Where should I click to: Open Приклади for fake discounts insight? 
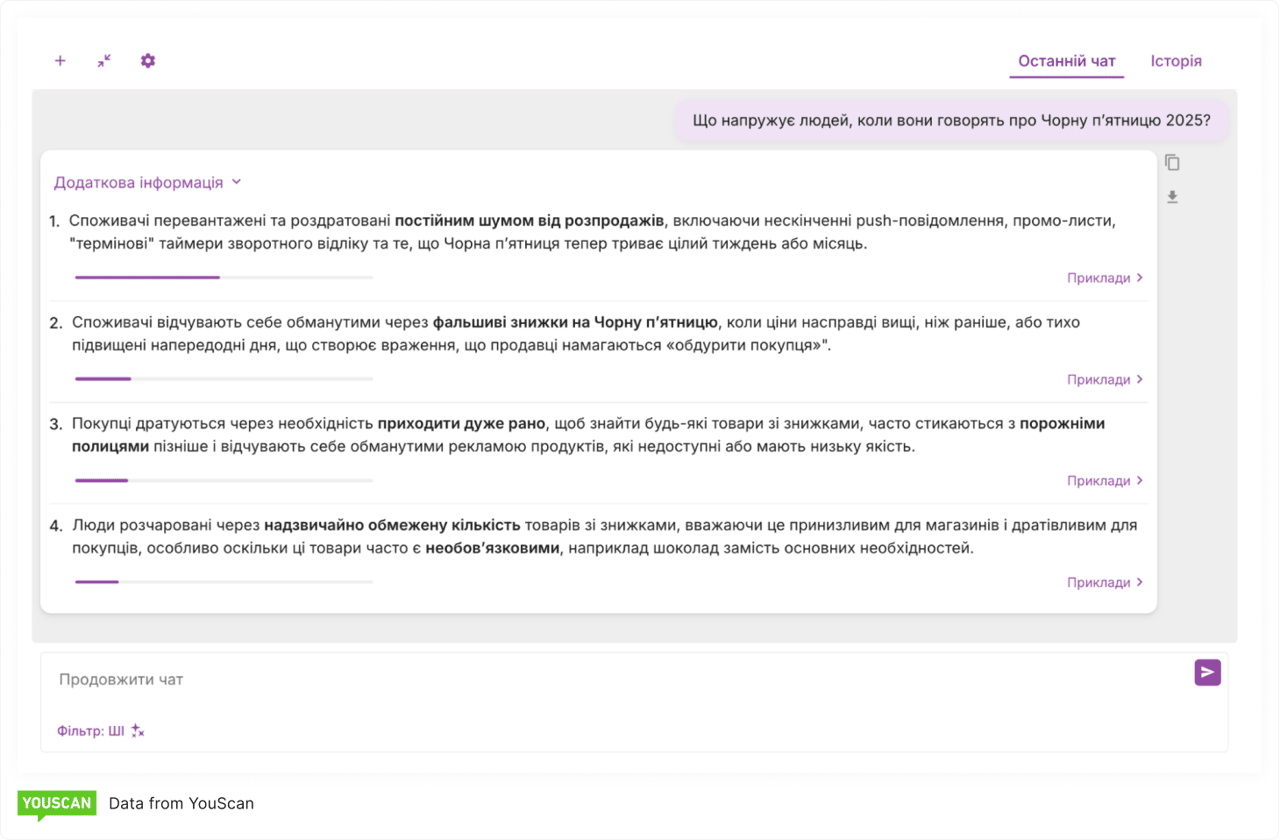click(x=1104, y=380)
